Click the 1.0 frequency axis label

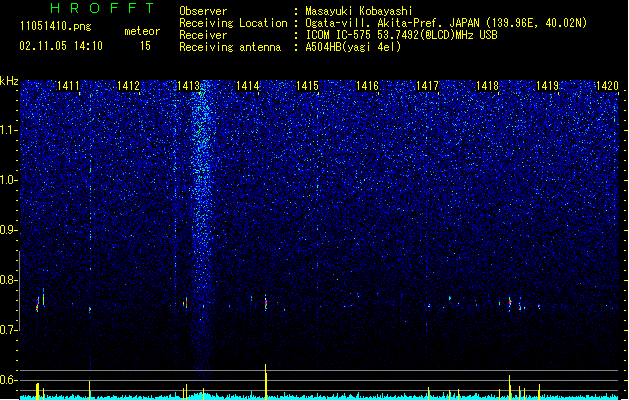pyautogui.click(x=9, y=180)
